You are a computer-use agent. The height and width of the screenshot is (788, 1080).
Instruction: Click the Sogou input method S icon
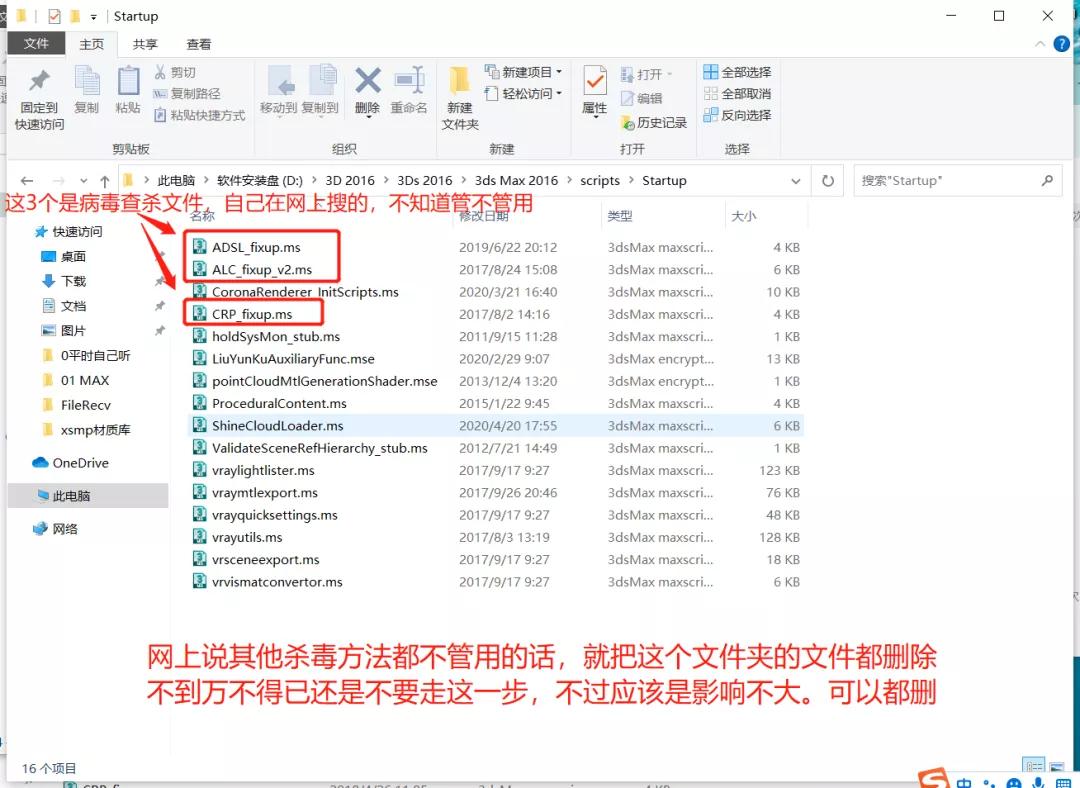[933, 778]
